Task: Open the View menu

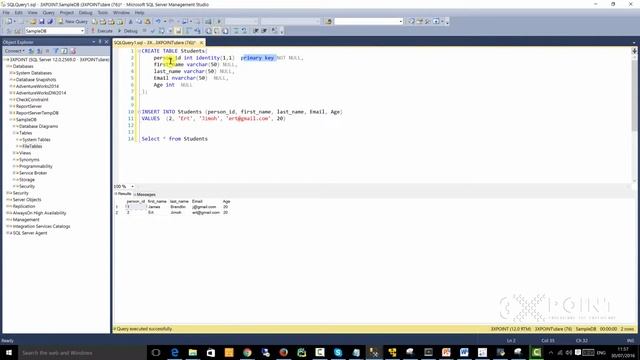Action: (32, 13)
